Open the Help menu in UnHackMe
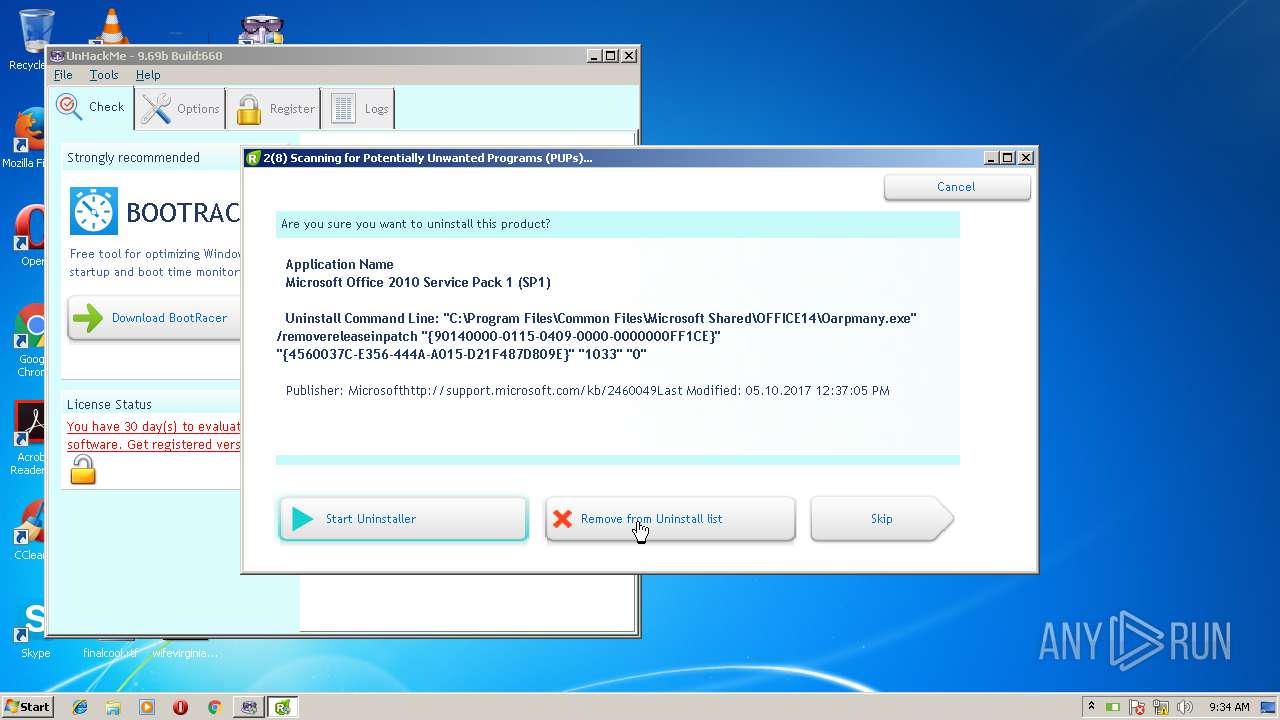The image size is (1280, 720). (148, 75)
